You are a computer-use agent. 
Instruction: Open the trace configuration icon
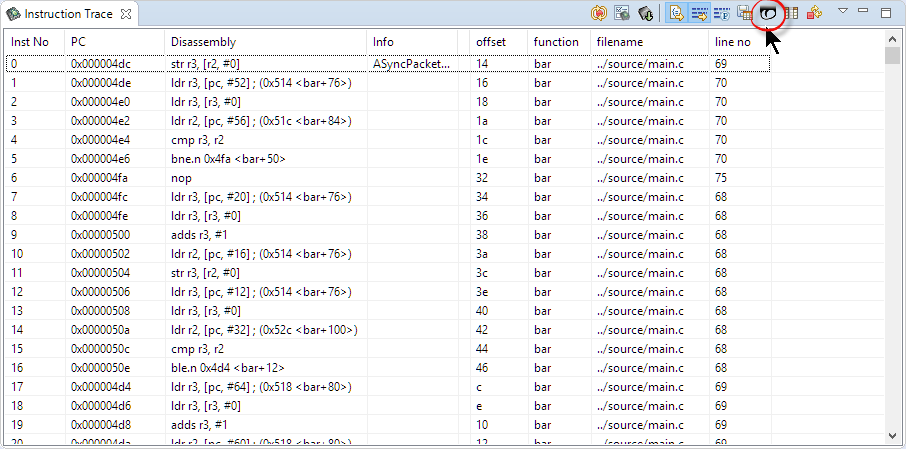[x=622, y=13]
